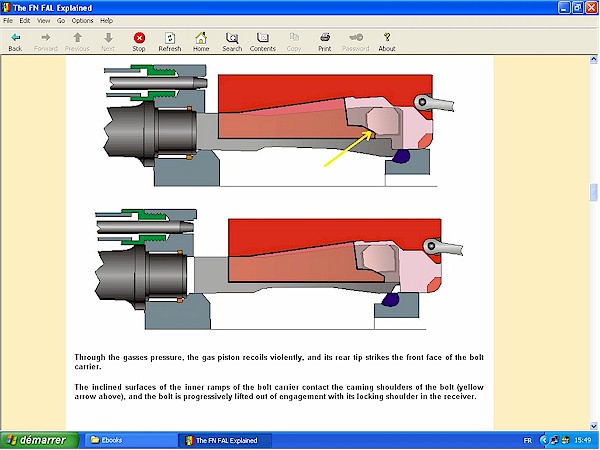The image size is (600, 450).
Task: Click the vertical scrollbar thumb
Action: click(593, 192)
